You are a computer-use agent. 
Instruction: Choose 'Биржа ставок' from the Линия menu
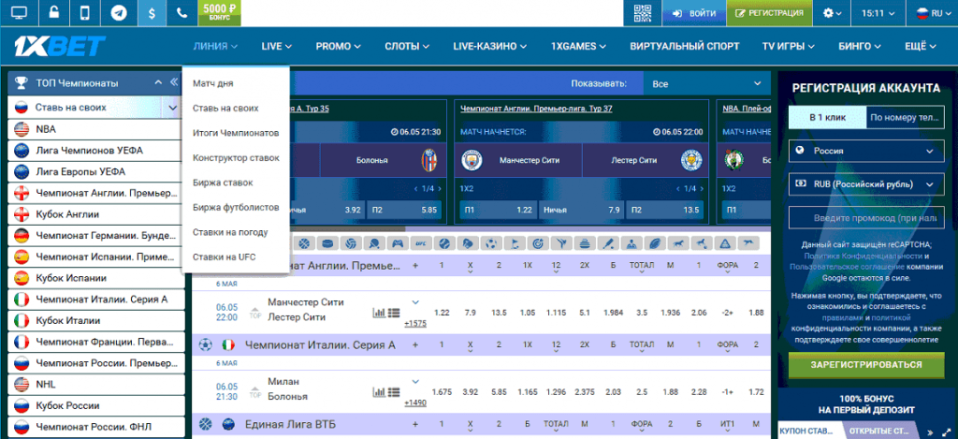[223, 183]
